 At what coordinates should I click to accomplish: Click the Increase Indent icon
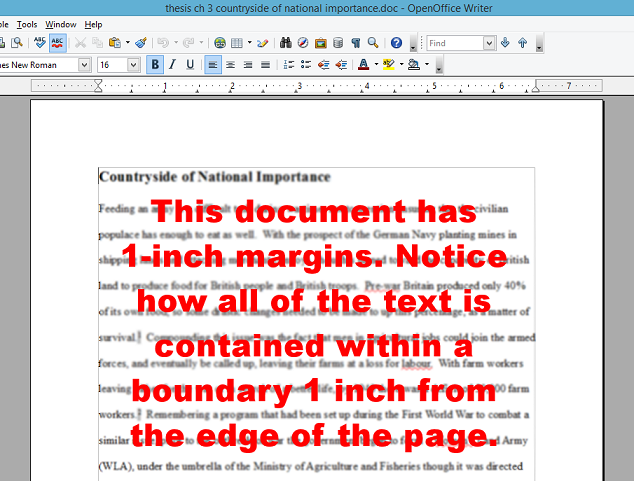(341, 65)
